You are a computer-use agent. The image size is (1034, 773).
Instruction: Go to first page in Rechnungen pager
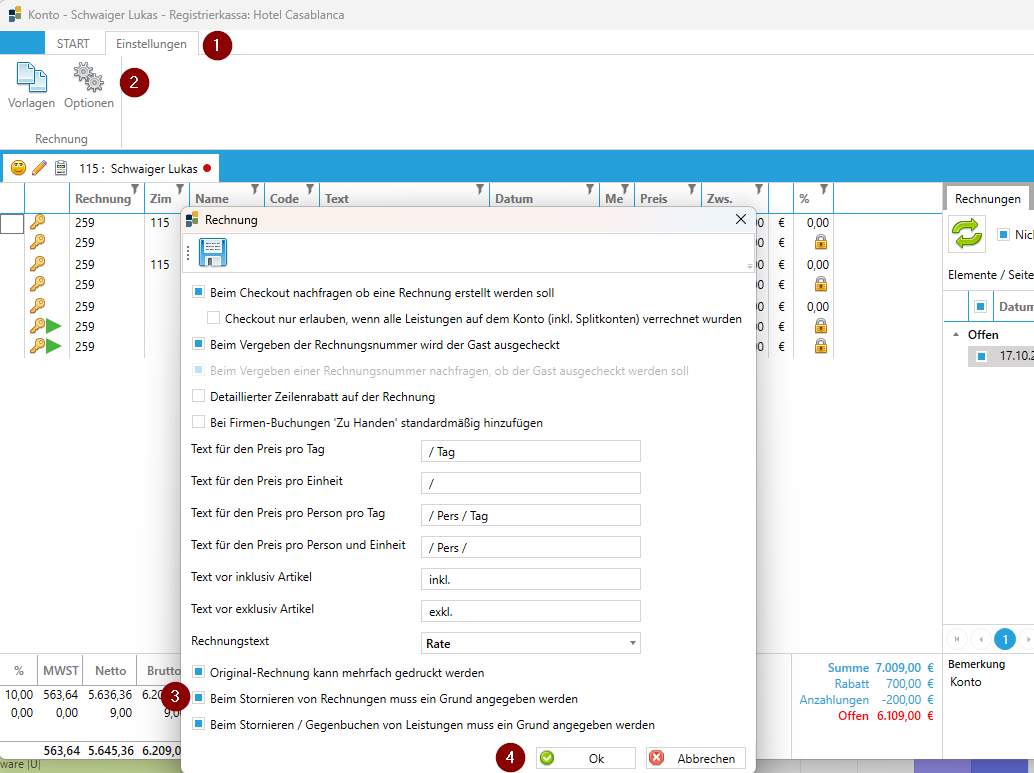957,639
